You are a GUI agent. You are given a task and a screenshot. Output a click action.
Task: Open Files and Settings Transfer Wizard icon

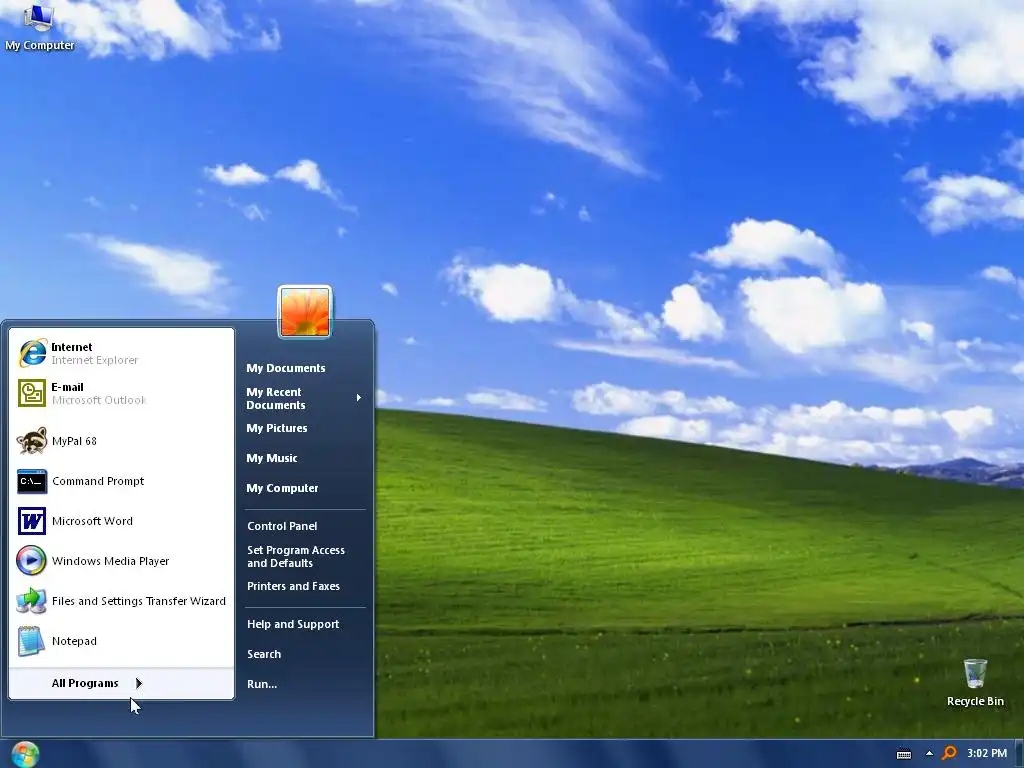[x=31, y=601]
